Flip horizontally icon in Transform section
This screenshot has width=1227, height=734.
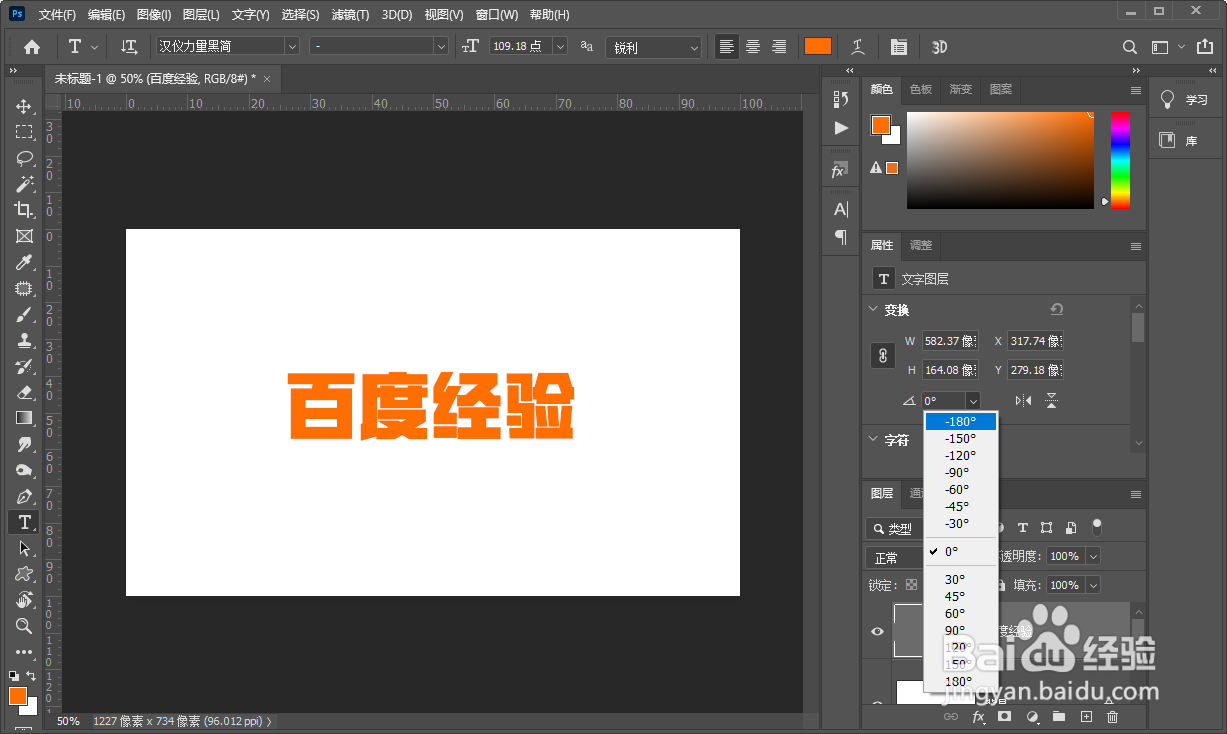(x=1023, y=400)
